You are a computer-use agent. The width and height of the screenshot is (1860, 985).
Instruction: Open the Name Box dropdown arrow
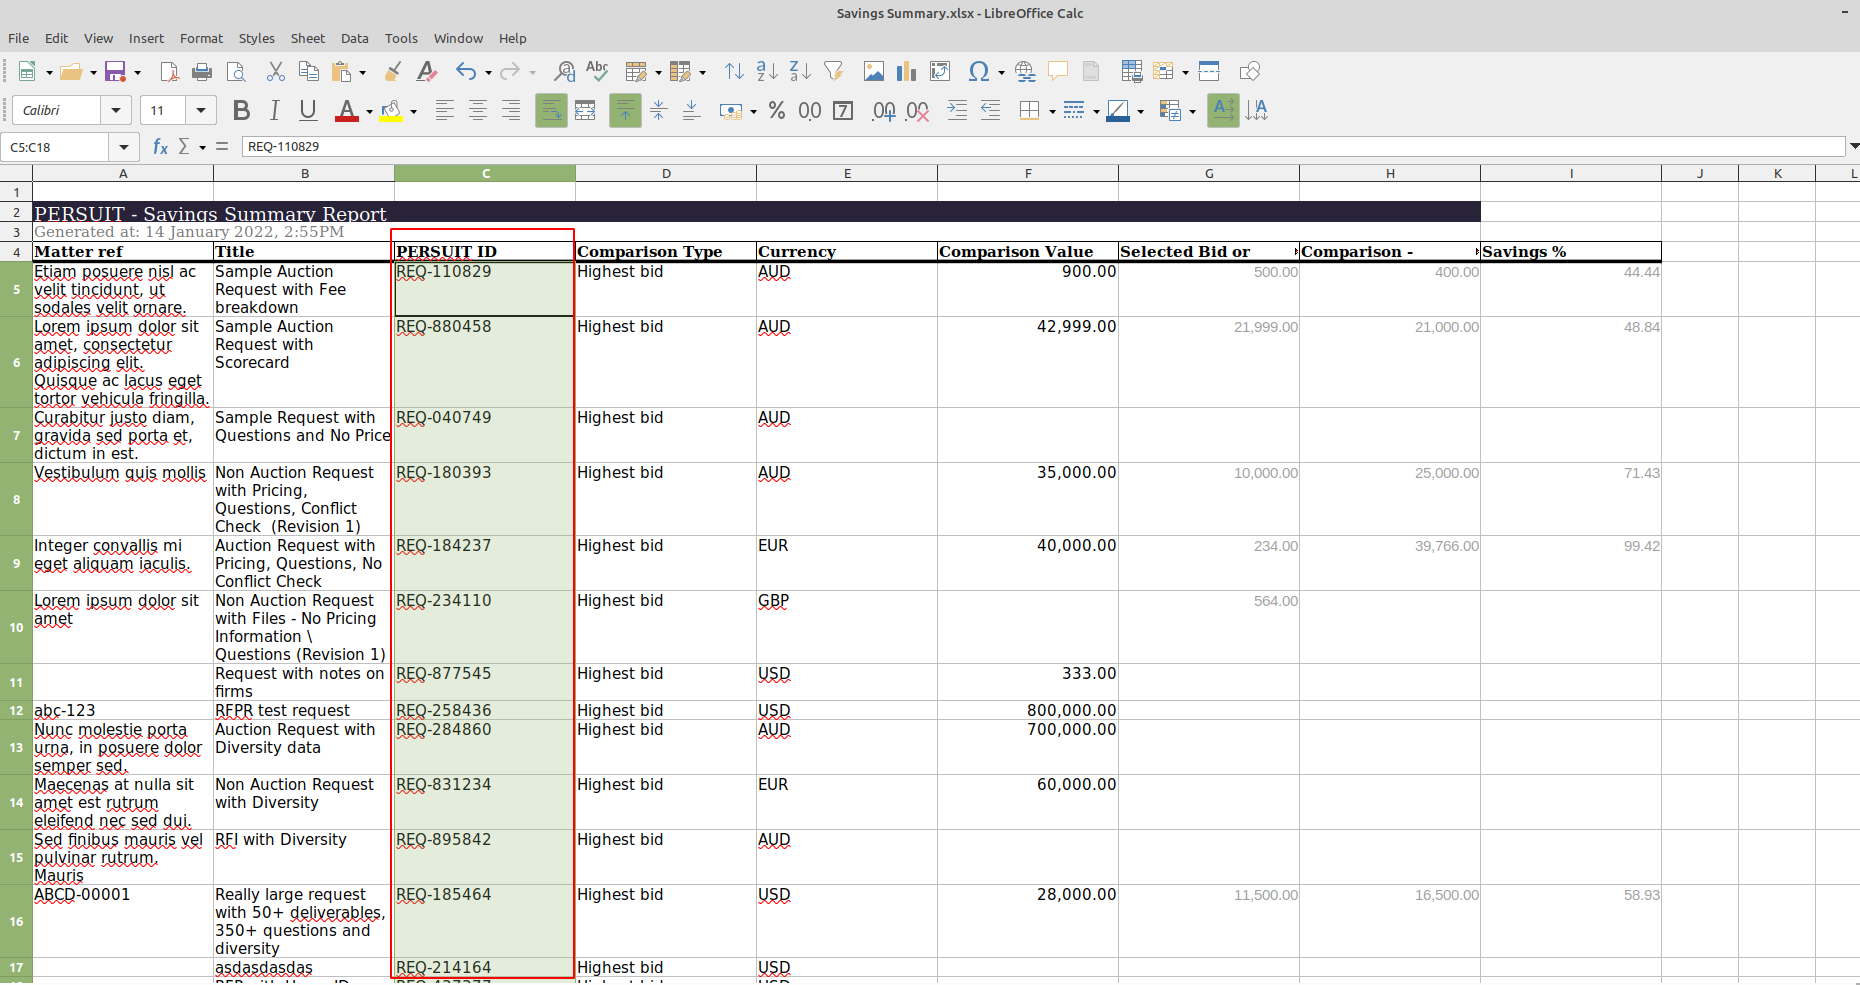tap(124, 147)
